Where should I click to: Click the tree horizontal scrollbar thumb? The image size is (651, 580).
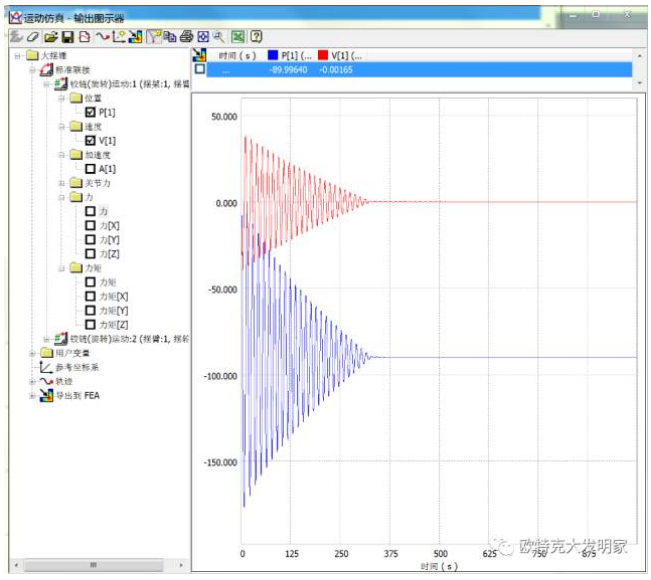pyautogui.click(x=93, y=564)
